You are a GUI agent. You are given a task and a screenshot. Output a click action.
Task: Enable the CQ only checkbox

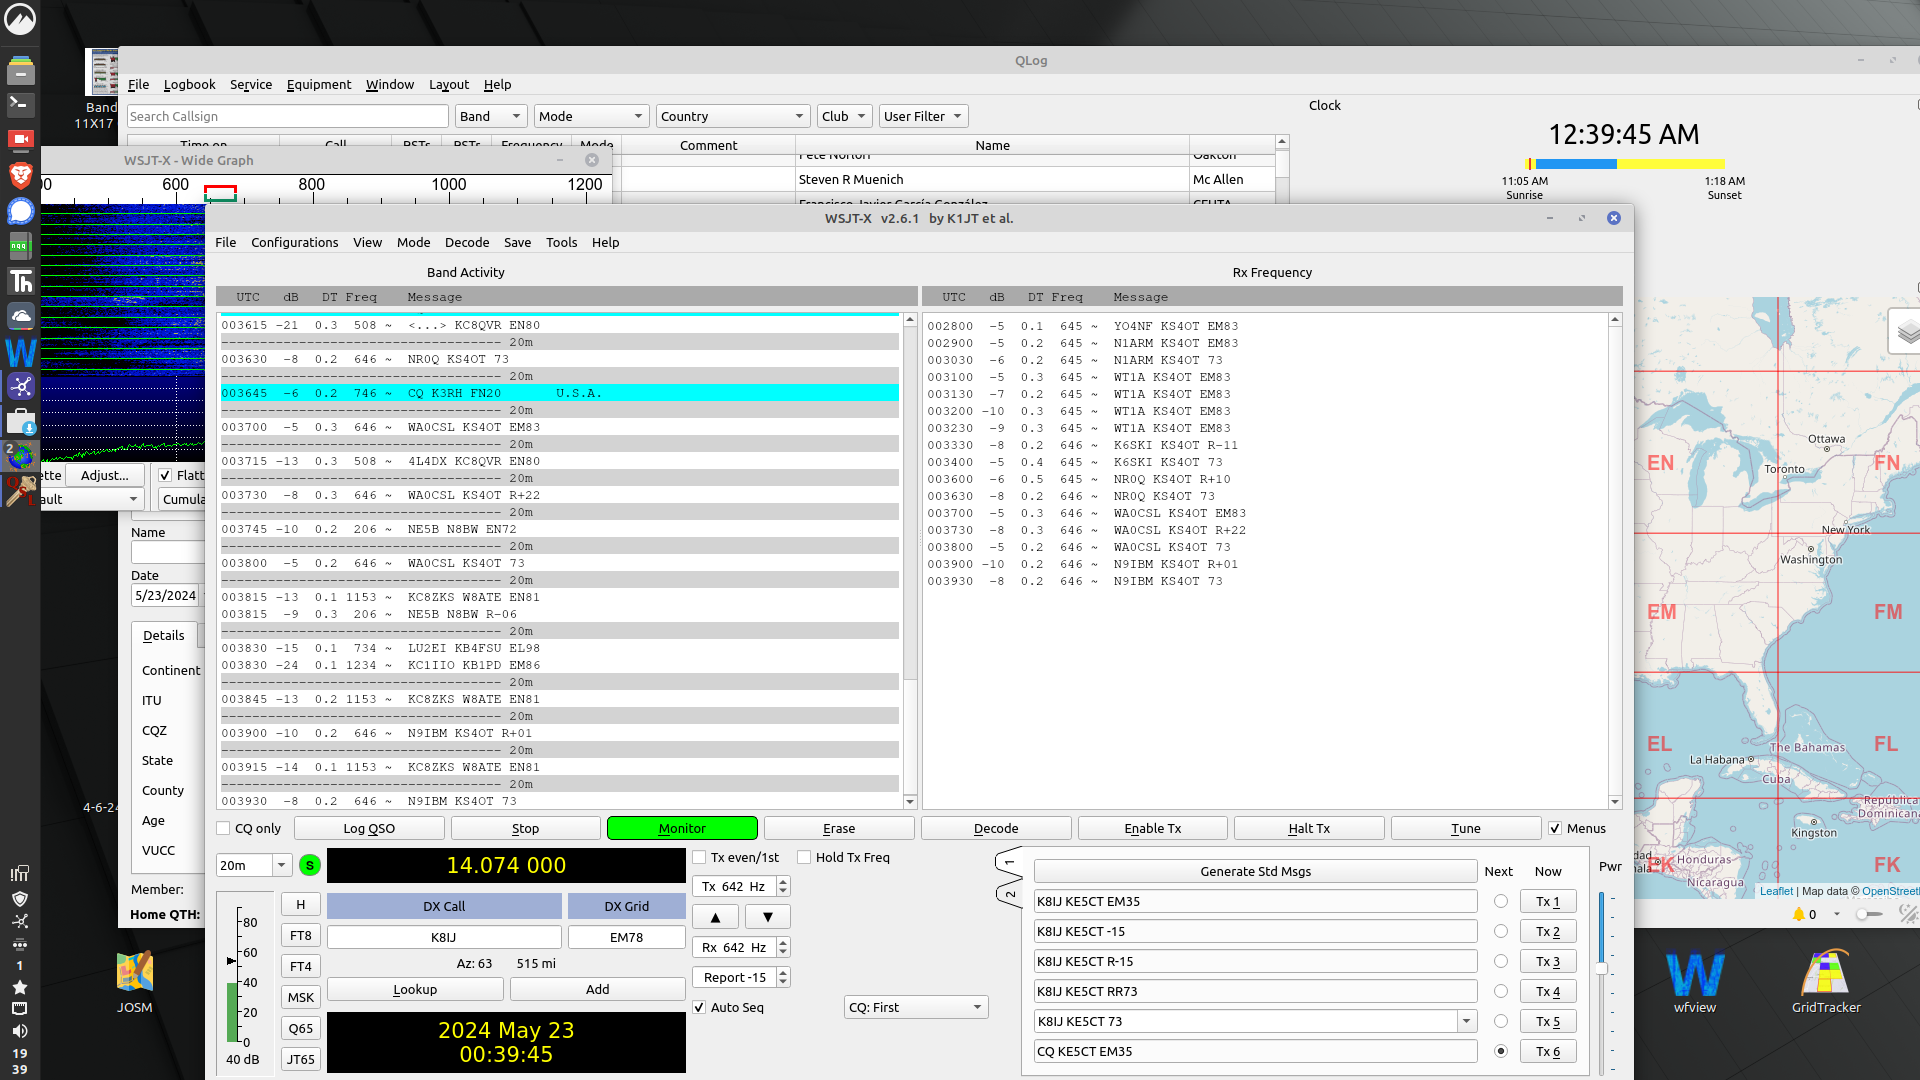pyautogui.click(x=224, y=828)
